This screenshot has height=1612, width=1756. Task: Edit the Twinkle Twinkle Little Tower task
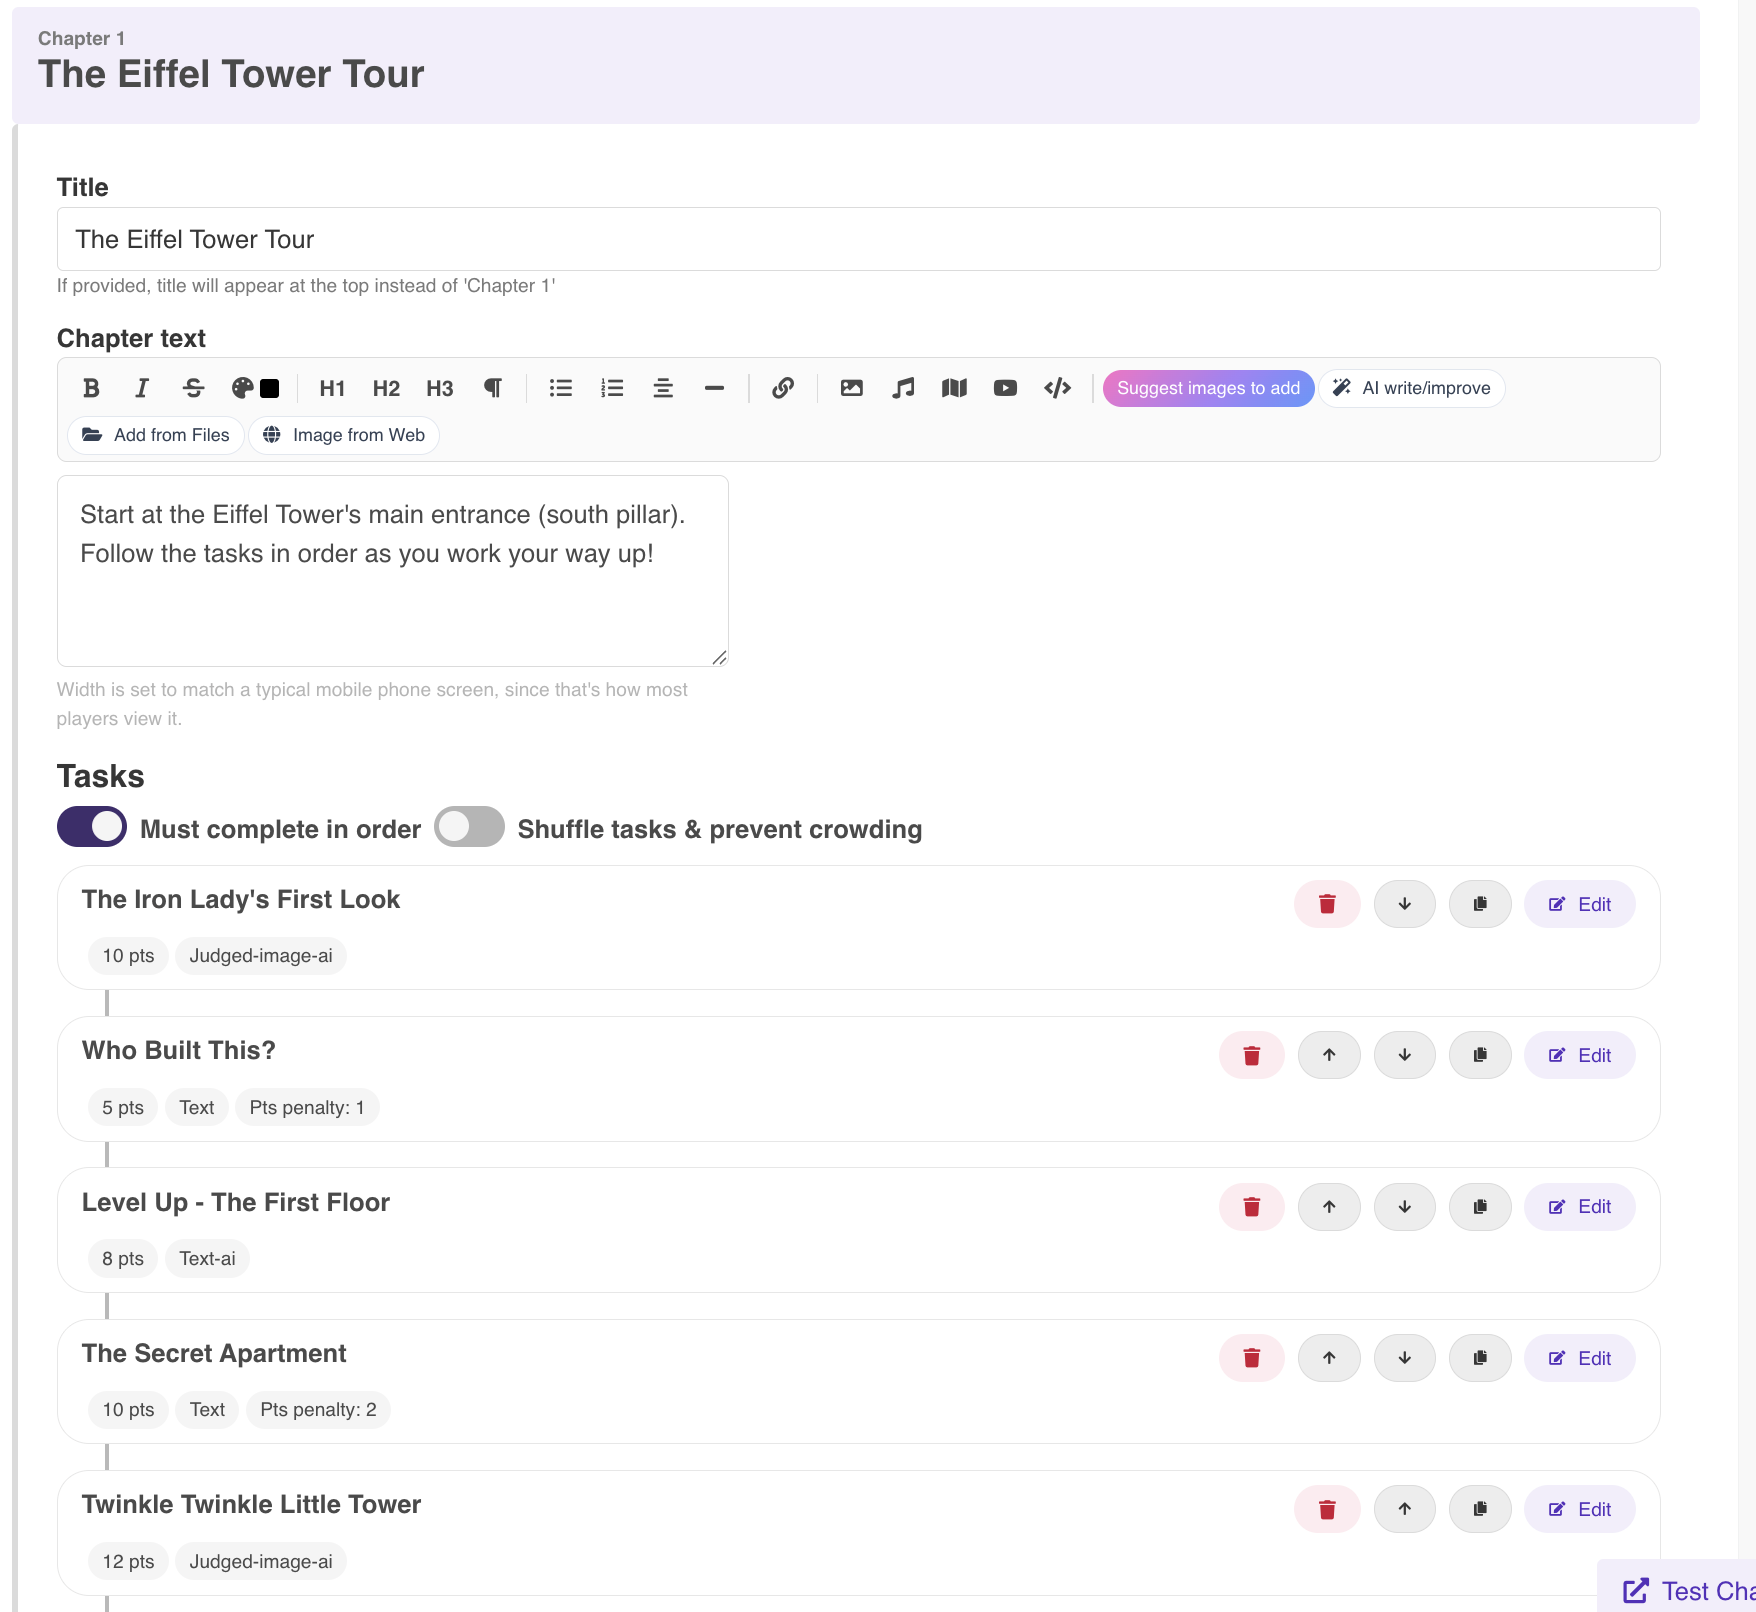[1580, 1509]
